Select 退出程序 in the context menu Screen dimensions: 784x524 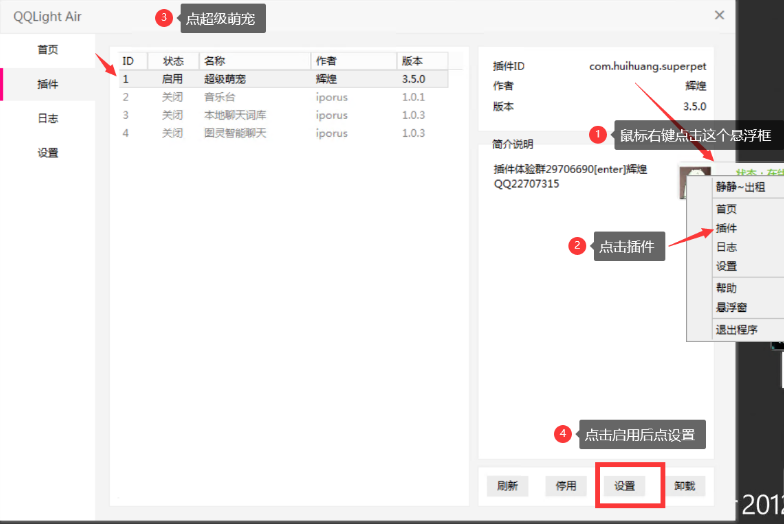(737, 329)
